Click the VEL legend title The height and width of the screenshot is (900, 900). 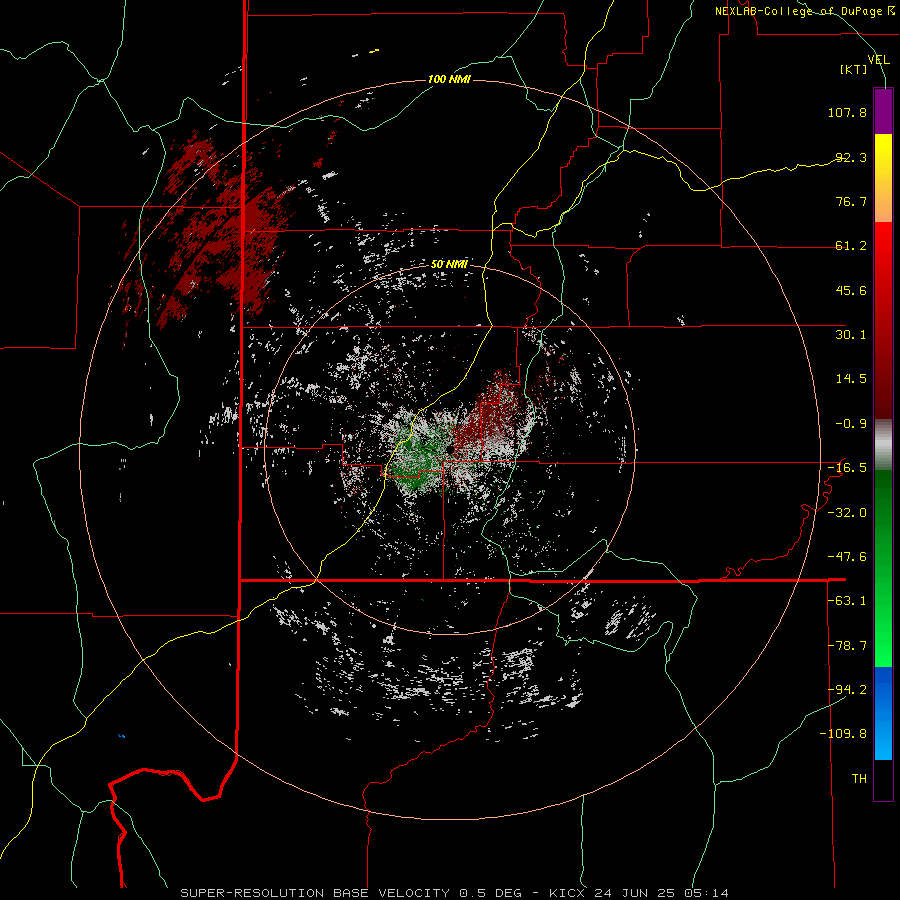coord(878,60)
